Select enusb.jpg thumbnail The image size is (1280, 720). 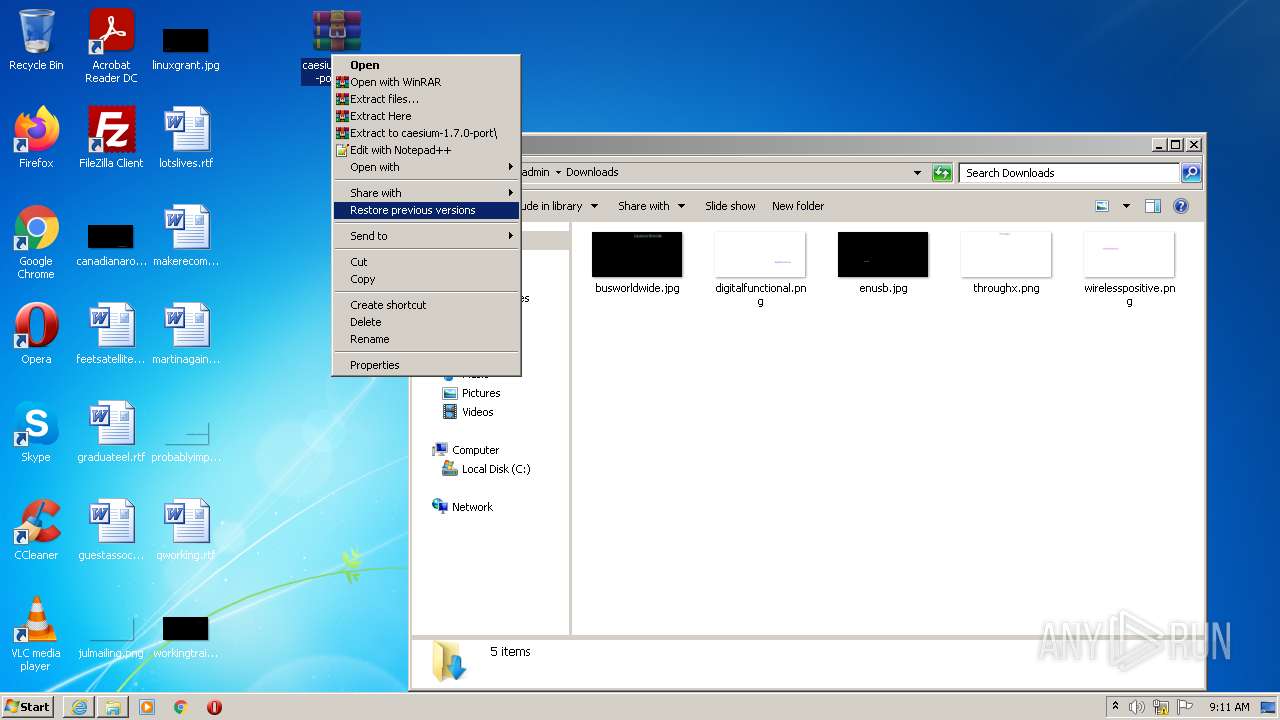tap(883, 262)
